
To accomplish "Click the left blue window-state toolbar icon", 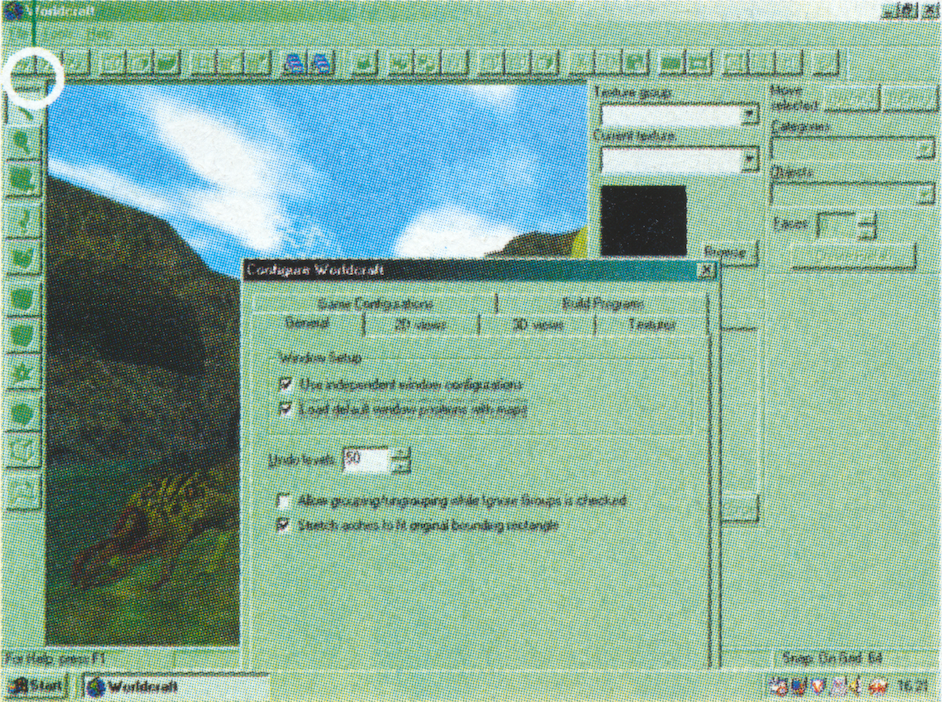I will coord(294,62).
